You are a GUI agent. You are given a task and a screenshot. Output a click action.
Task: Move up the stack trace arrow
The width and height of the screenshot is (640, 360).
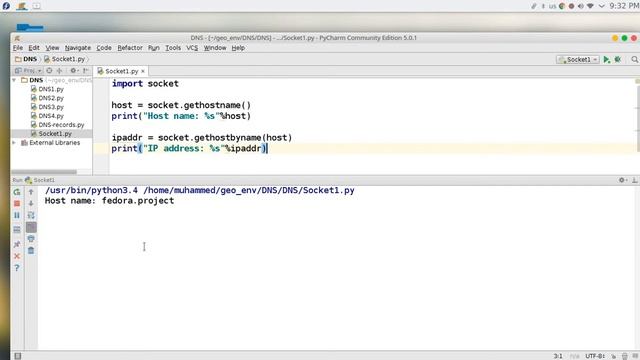click(31, 192)
